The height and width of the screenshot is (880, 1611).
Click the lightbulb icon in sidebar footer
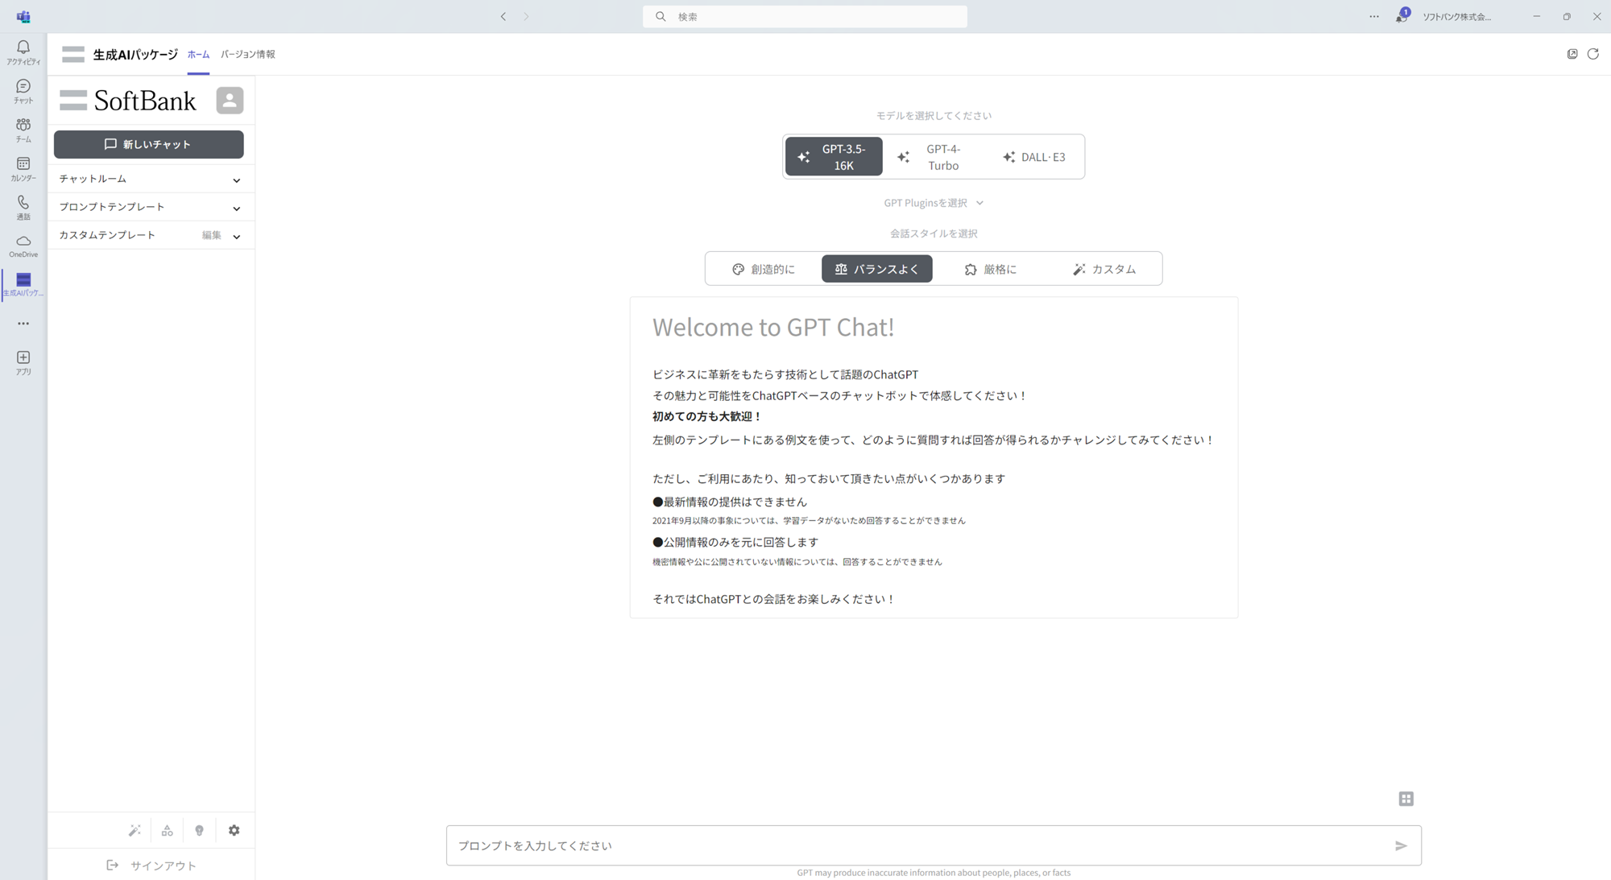[199, 830]
